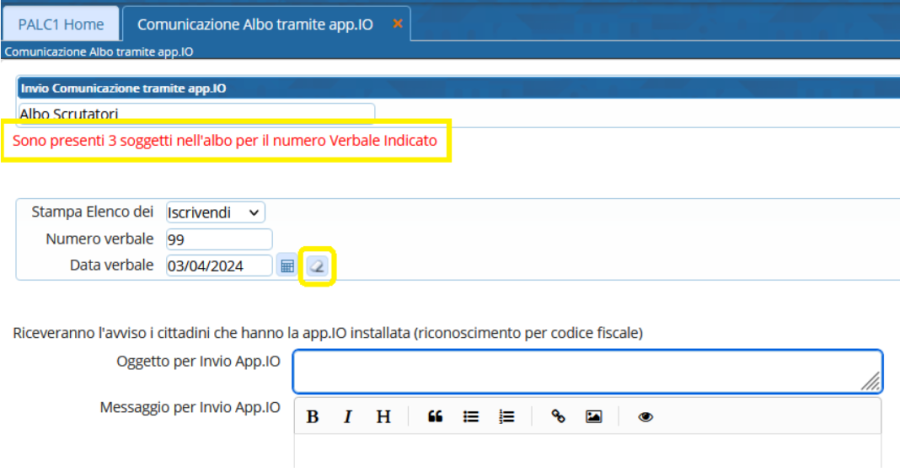The width and height of the screenshot is (900, 472).
Task: Toggle message preview with eye icon
Action: tap(645, 417)
